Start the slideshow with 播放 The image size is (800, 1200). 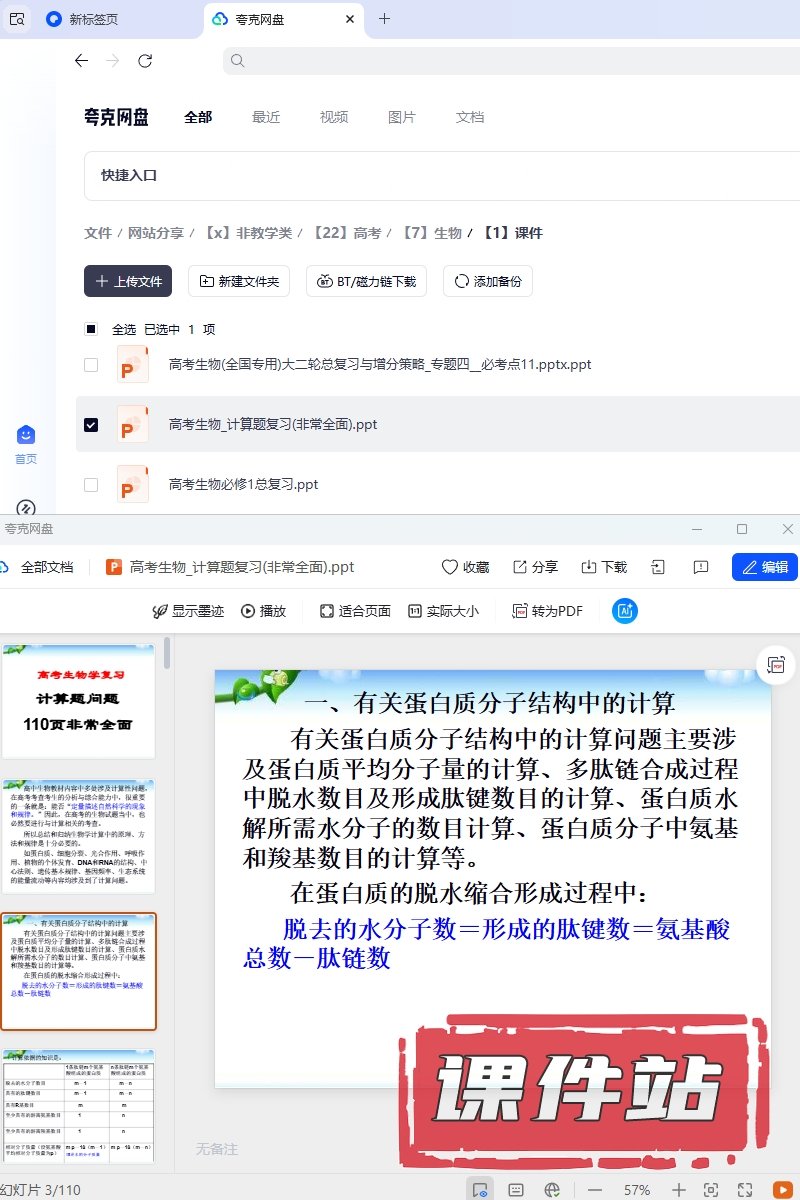(264, 611)
